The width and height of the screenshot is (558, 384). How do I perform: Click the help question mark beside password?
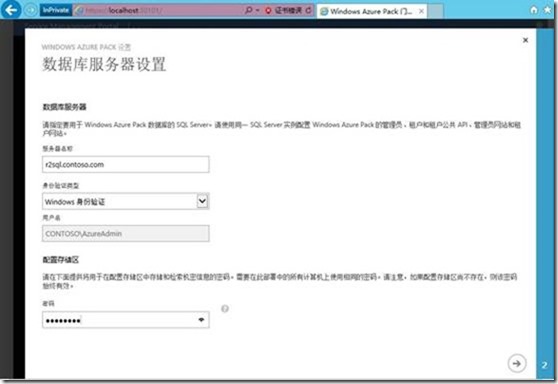(x=225, y=309)
